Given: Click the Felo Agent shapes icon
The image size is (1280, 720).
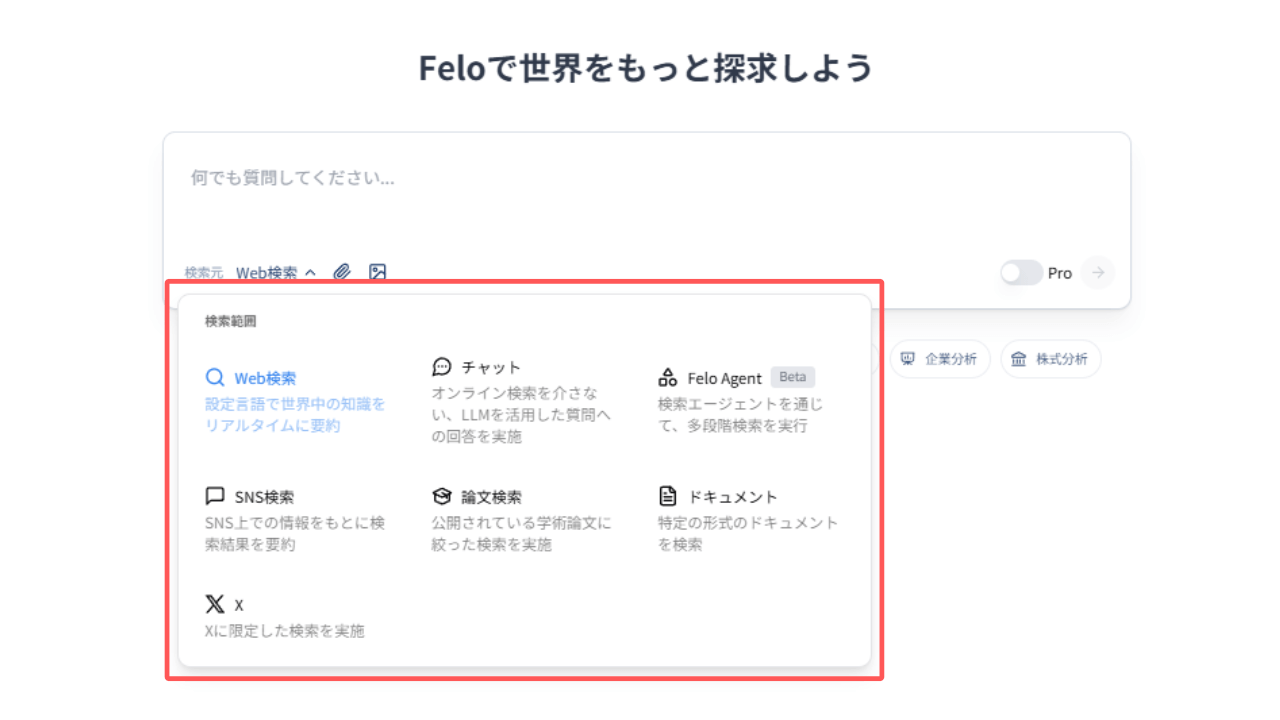Looking at the screenshot, I should coord(668,378).
